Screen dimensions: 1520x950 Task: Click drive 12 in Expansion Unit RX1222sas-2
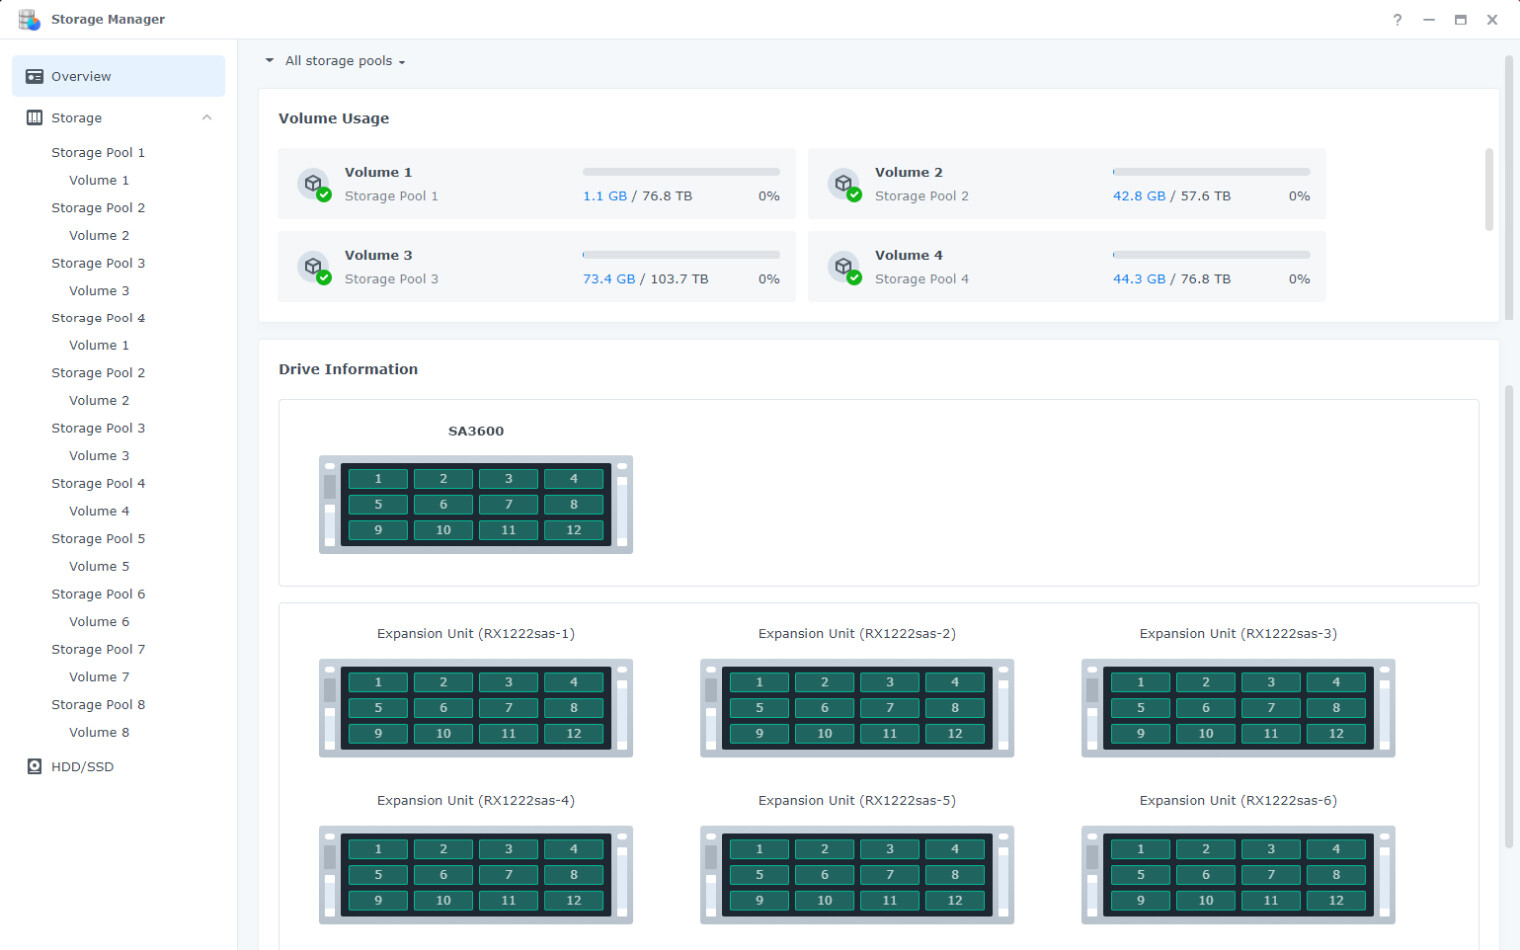[955, 733]
